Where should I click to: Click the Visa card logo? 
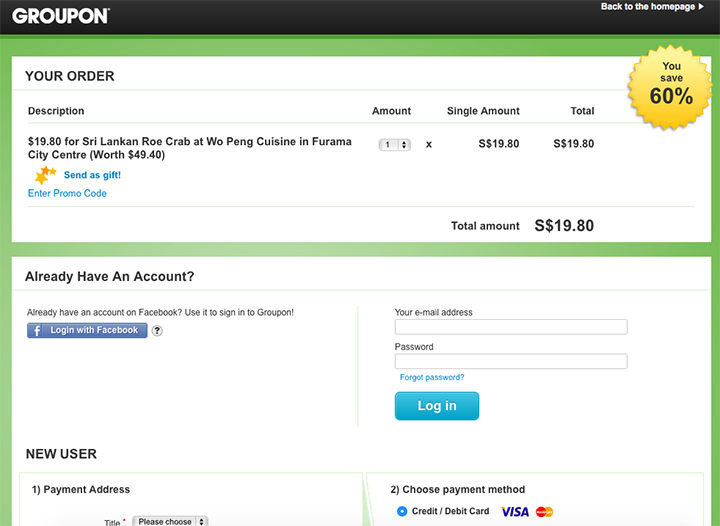click(x=515, y=511)
